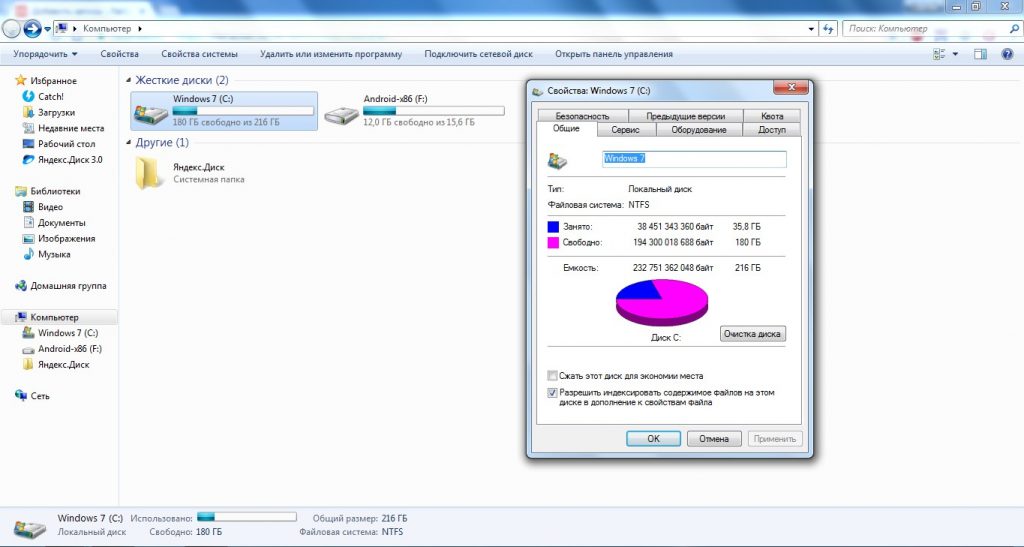
Task: Open the recent pages history dropdown arrow
Action: pyautogui.click(x=48, y=29)
